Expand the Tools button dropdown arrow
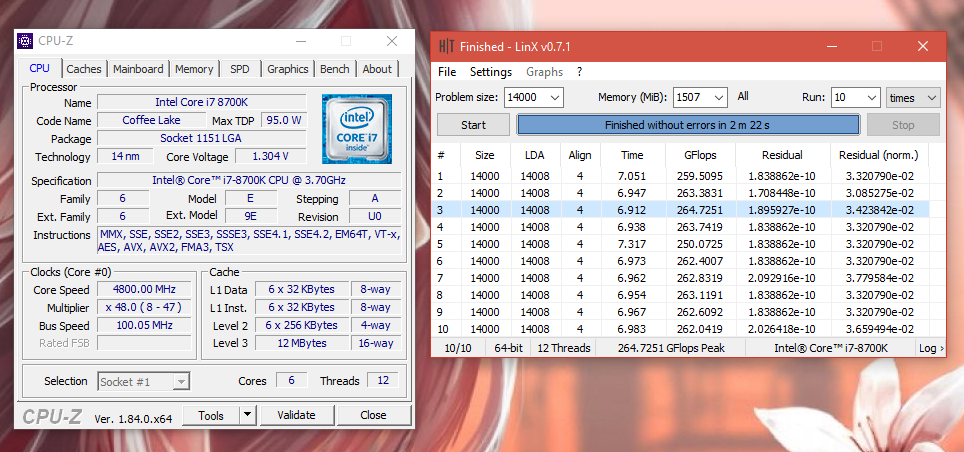Image resolution: width=964 pixels, height=452 pixels. pyautogui.click(x=247, y=415)
